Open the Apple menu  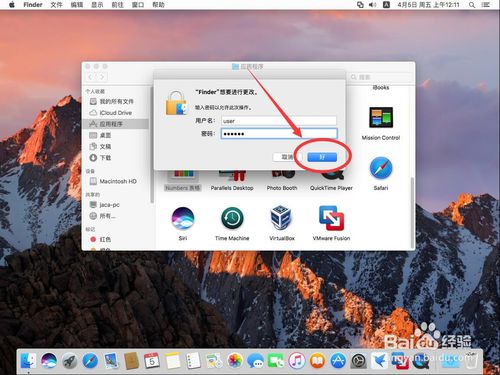12,5
